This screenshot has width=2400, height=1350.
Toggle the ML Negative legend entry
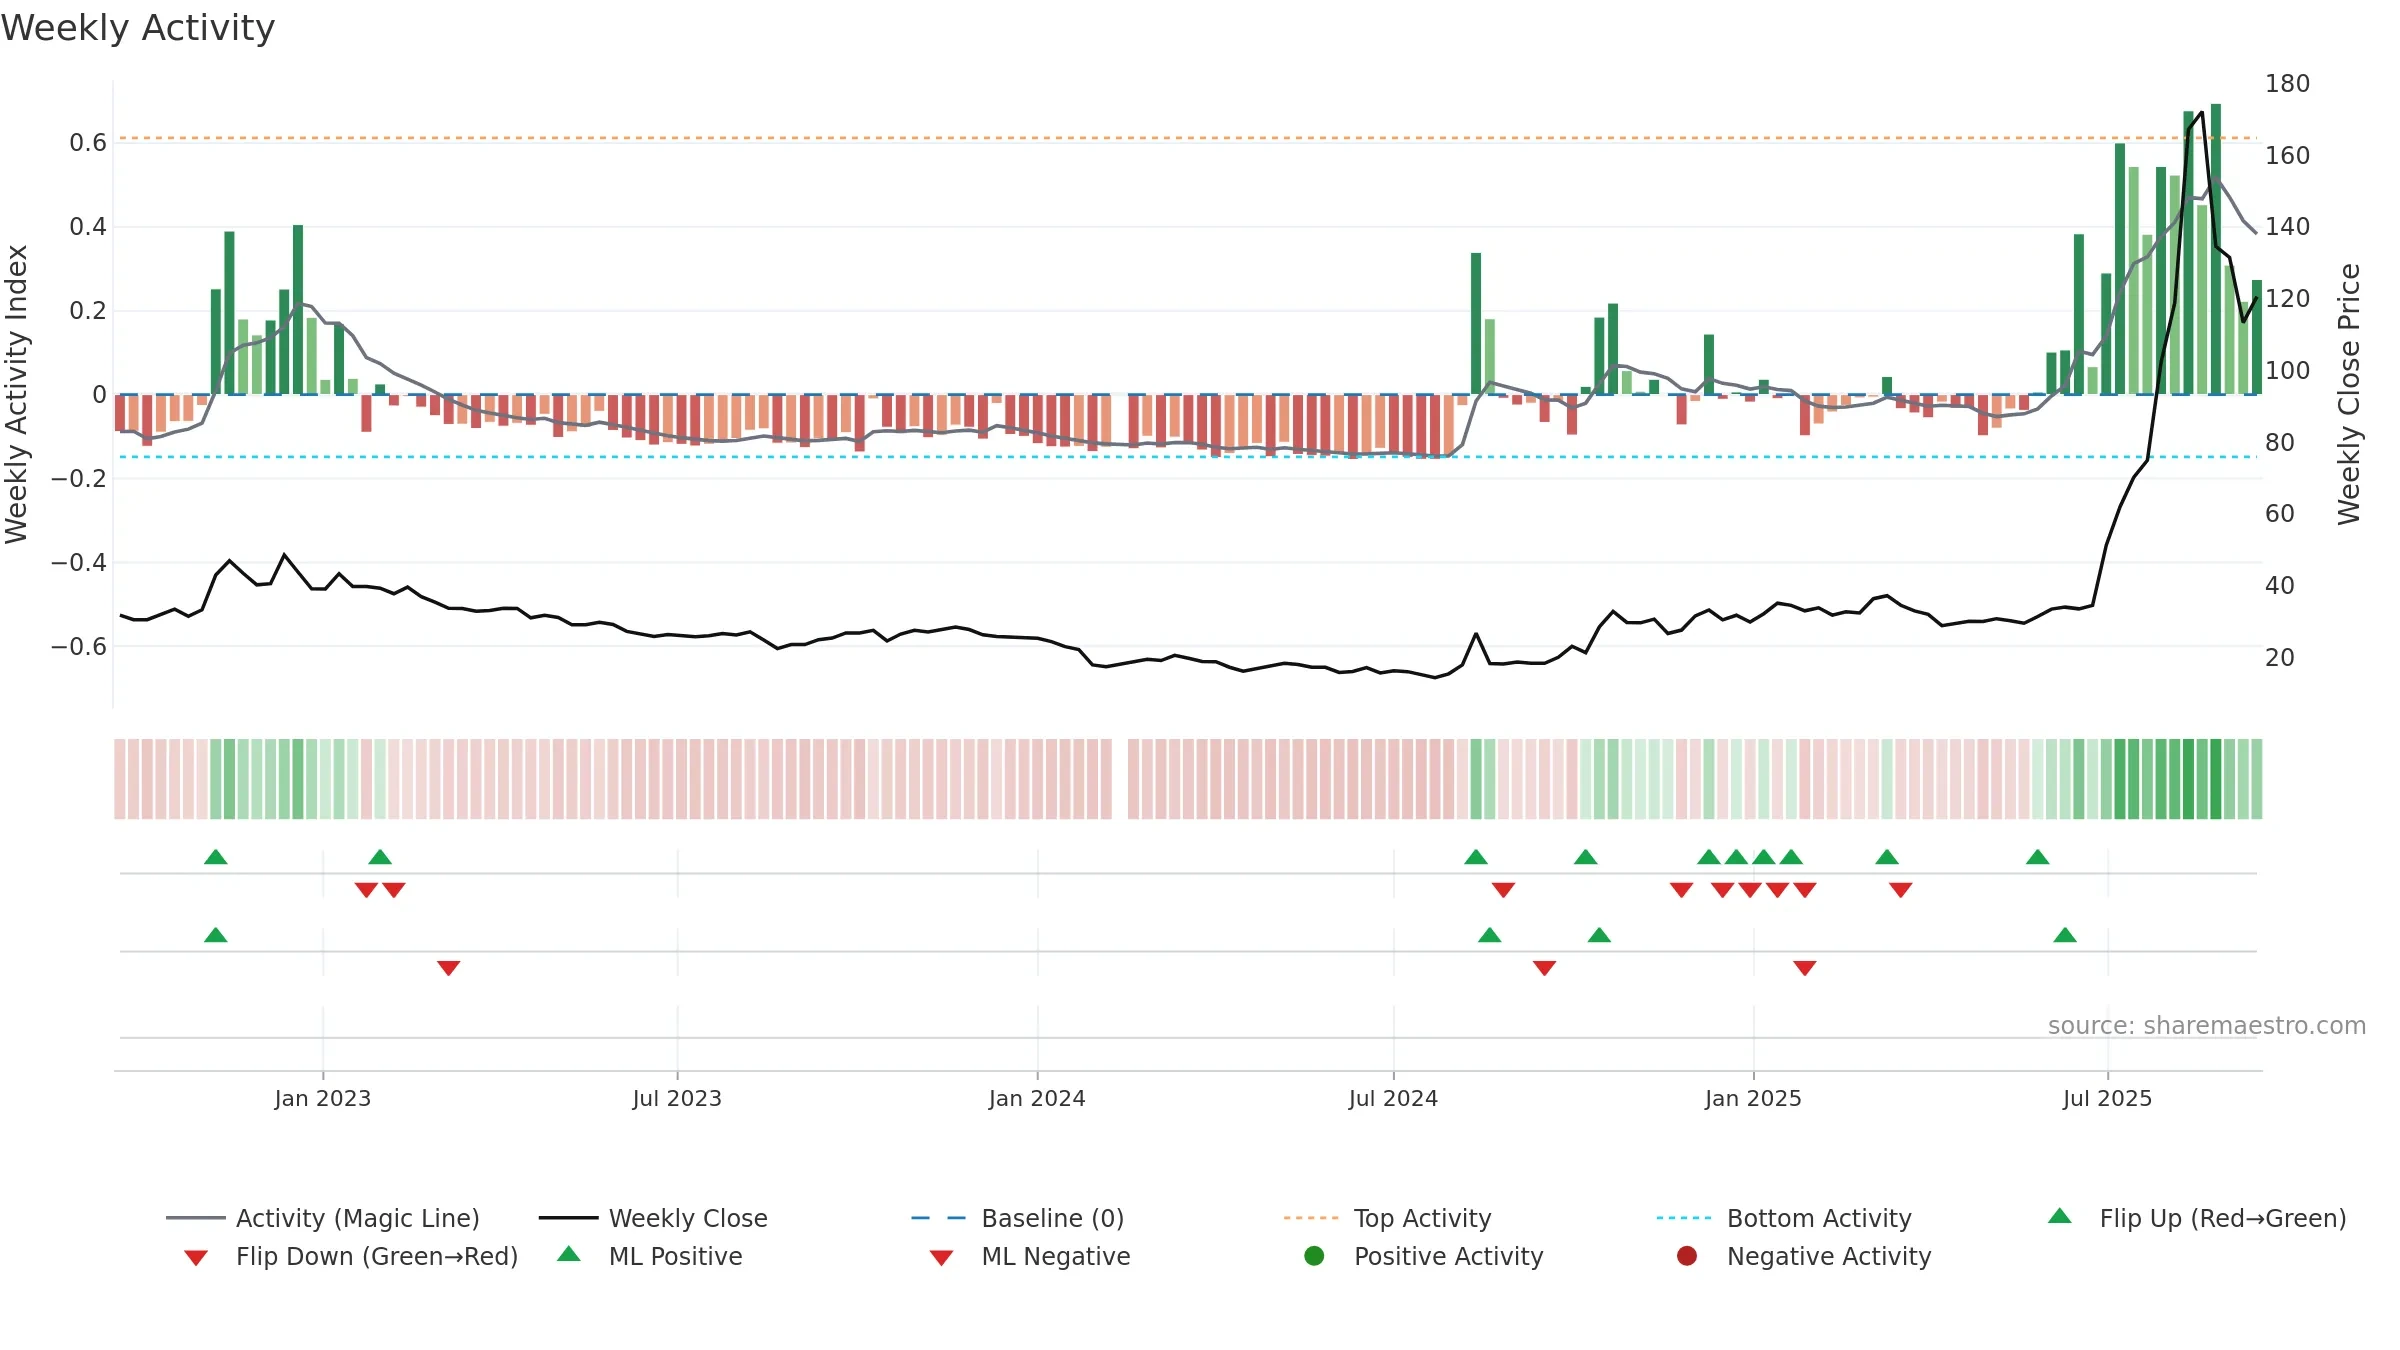point(1030,1256)
